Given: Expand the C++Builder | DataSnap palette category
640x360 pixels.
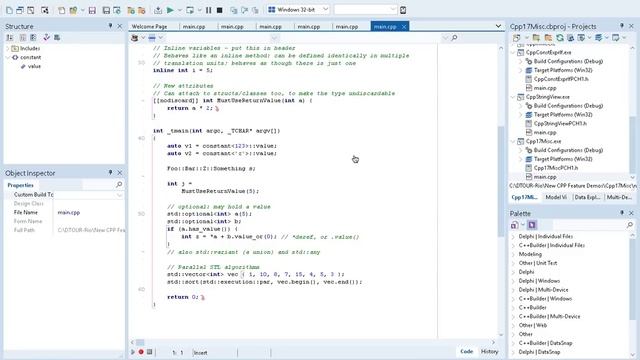Looking at the screenshot, I should tap(513, 343).
